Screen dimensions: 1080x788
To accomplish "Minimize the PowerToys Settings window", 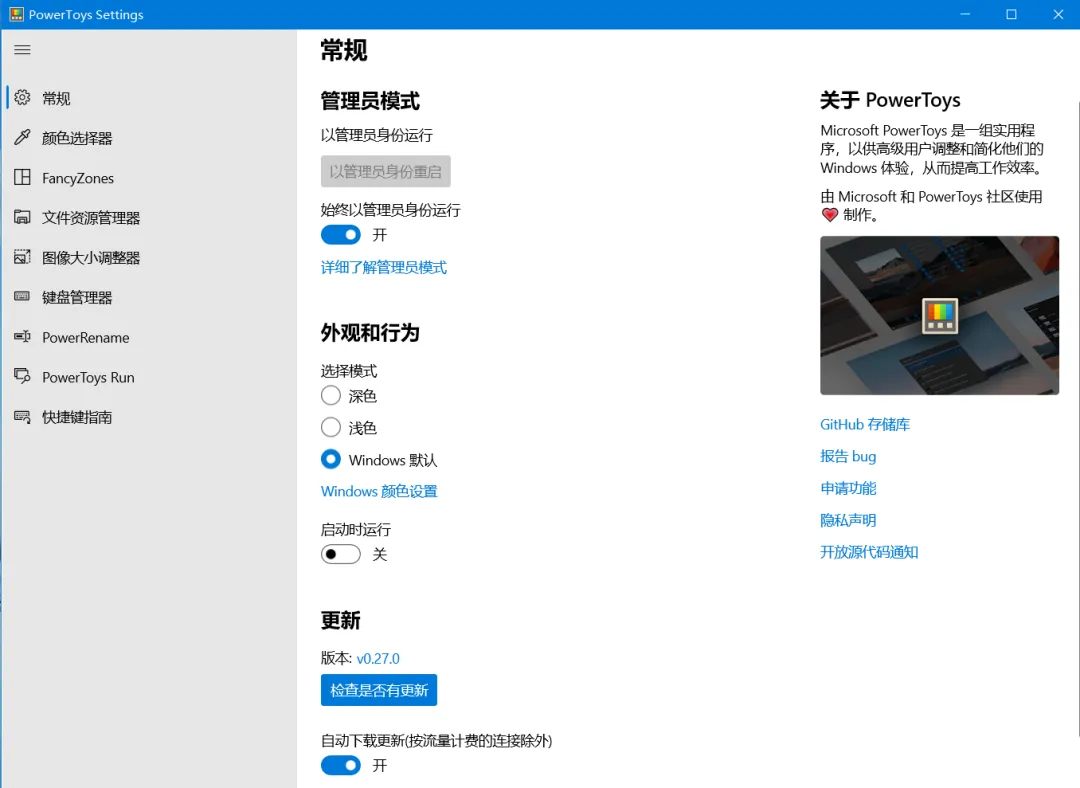I will [x=965, y=14].
